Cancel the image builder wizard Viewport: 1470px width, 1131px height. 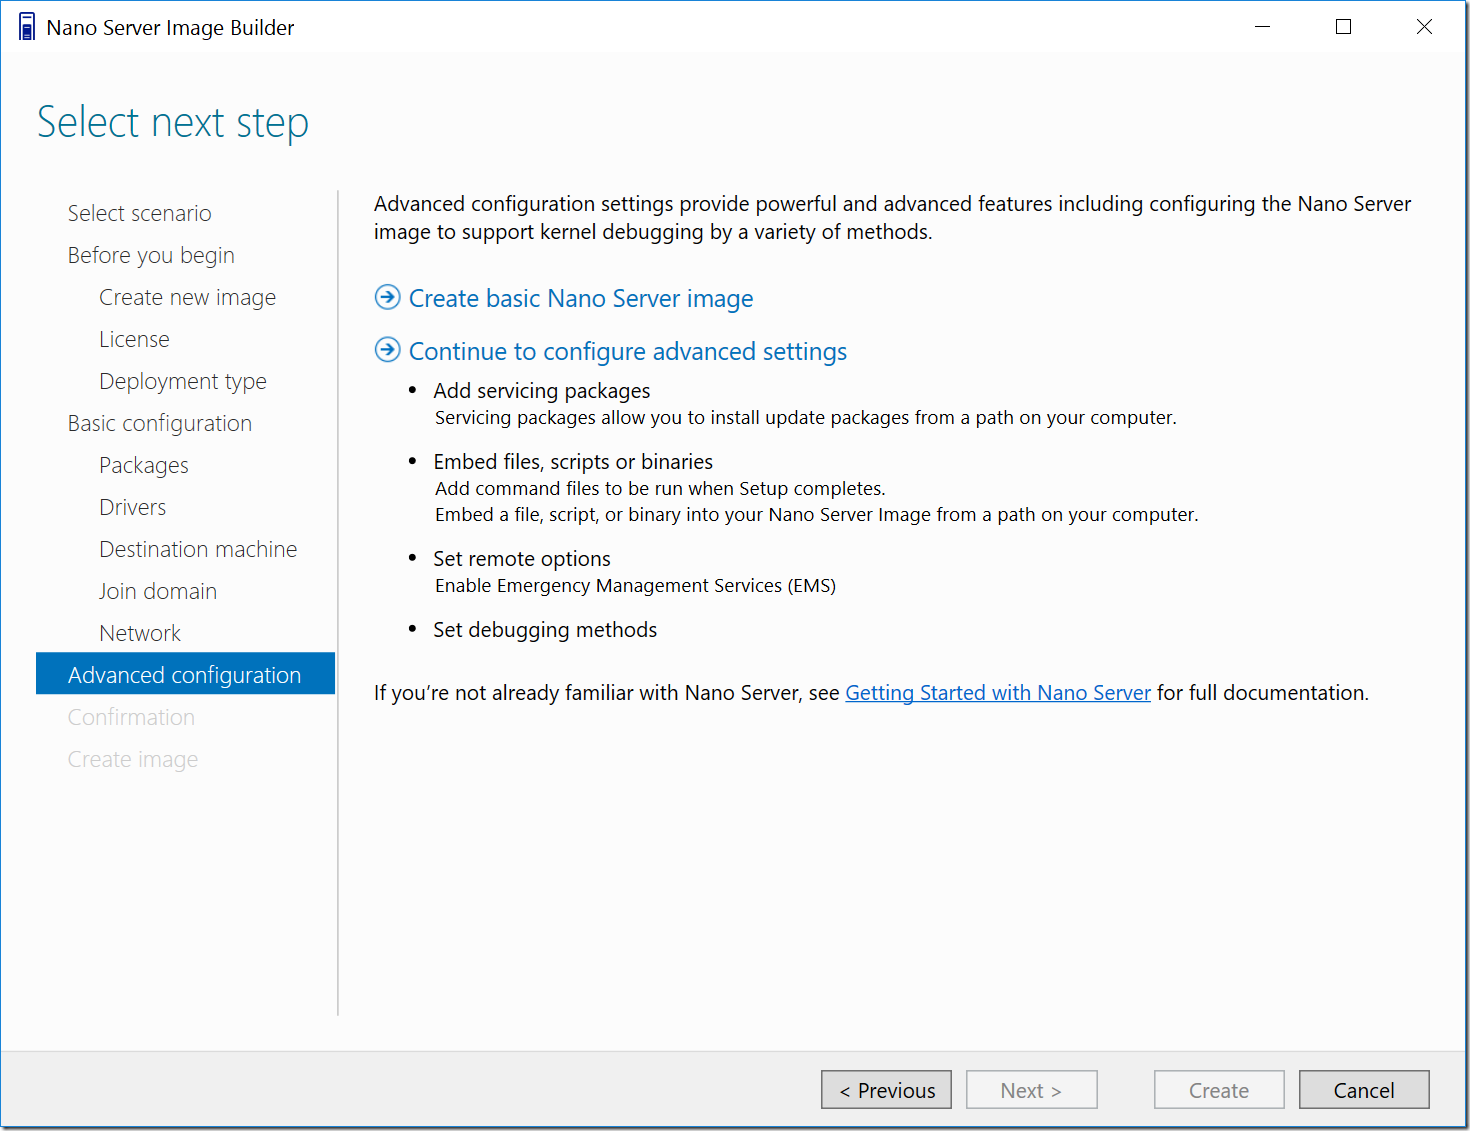click(x=1364, y=1090)
